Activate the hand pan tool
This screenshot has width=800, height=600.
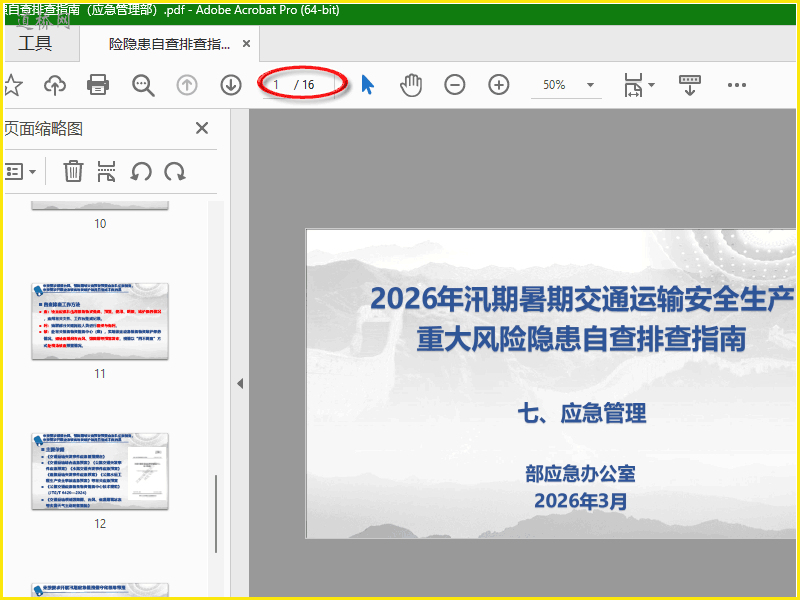click(x=411, y=85)
